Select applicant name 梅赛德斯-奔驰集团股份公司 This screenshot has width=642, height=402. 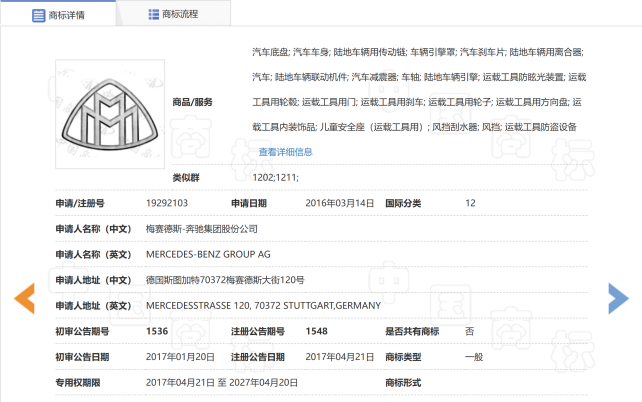click(201, 229)
